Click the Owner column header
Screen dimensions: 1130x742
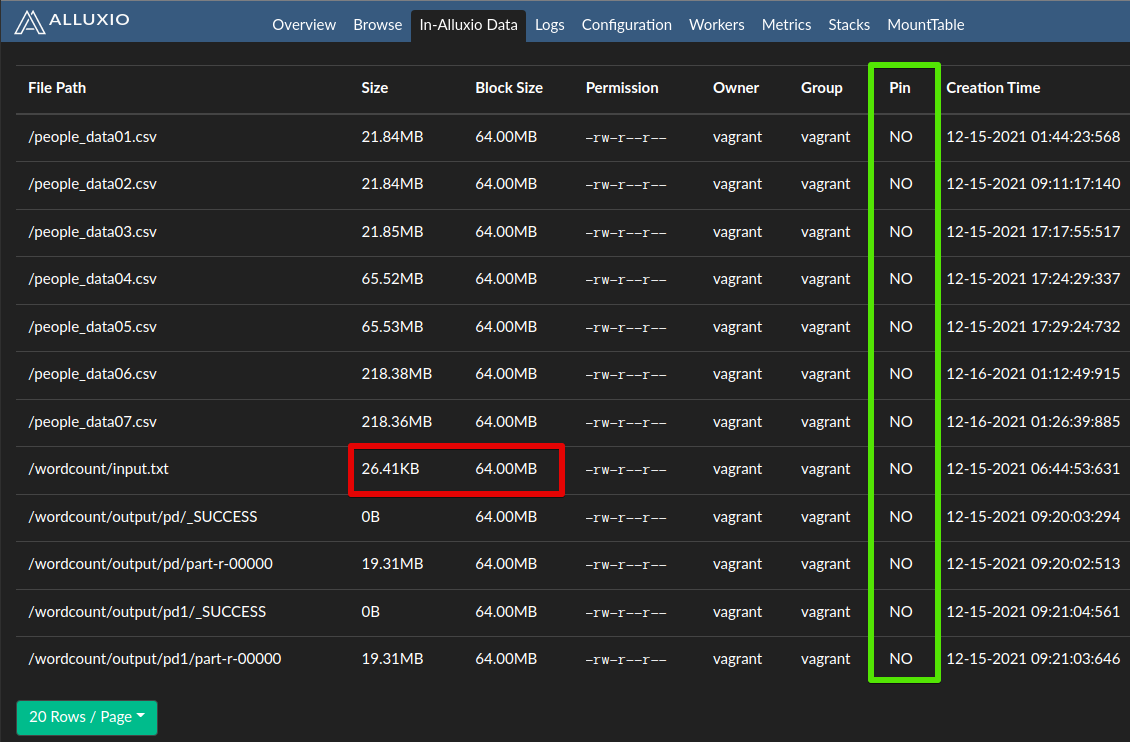click(736, 88)
